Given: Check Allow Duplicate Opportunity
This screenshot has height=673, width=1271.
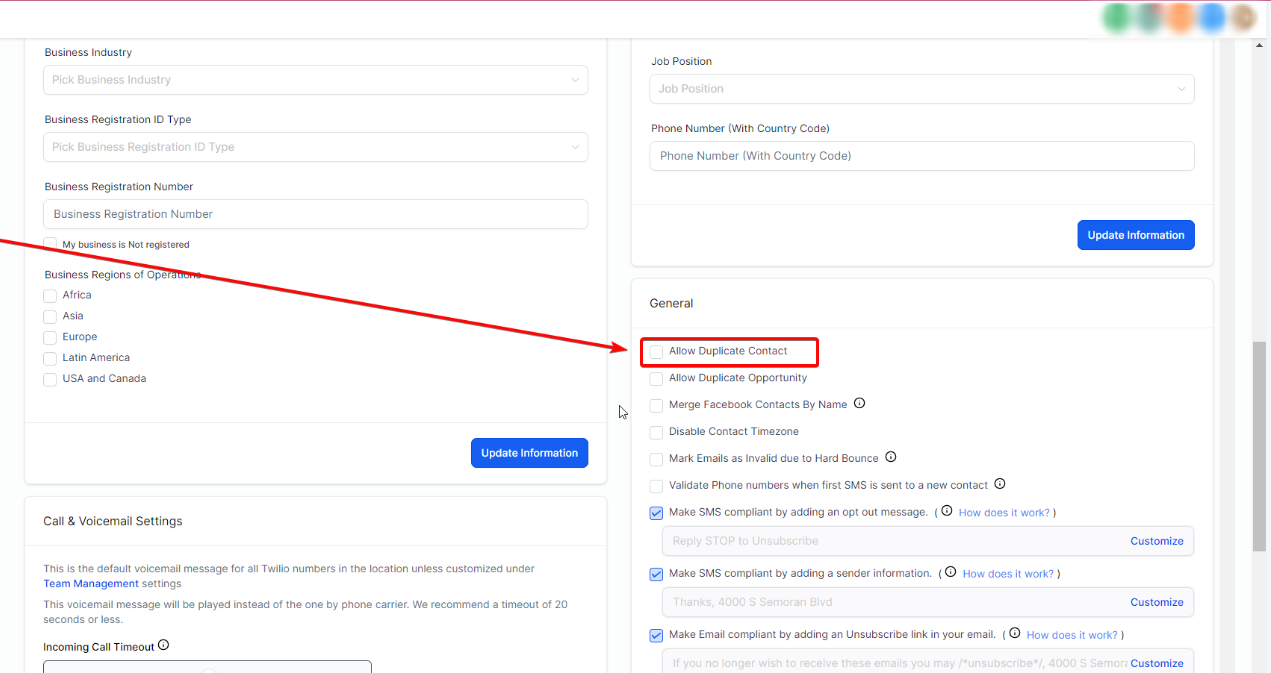Looking at the screenshot, I should (x=656, y=378).
